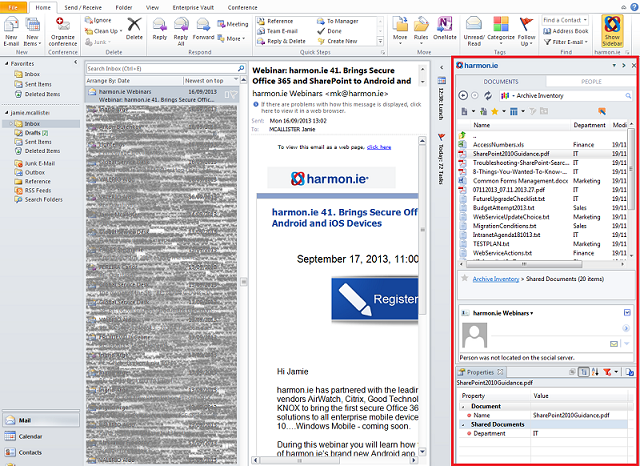Screen dimensions: 640x466
Task: Click the sort alphabetically icon in Properties
Action: pyautogui.click(x=595, y=372)
